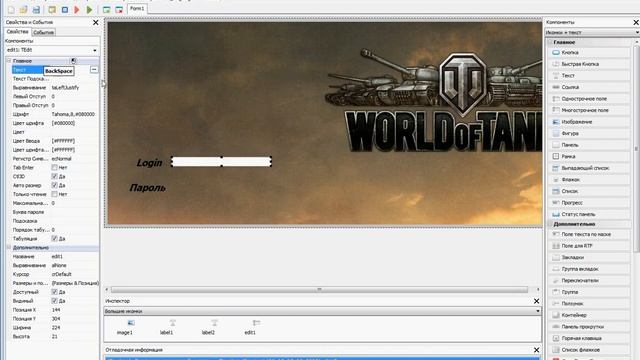The image size is (640, 360).
Task: Click the yellow toolbar icon after Save
Action: [x=52, y=9]
